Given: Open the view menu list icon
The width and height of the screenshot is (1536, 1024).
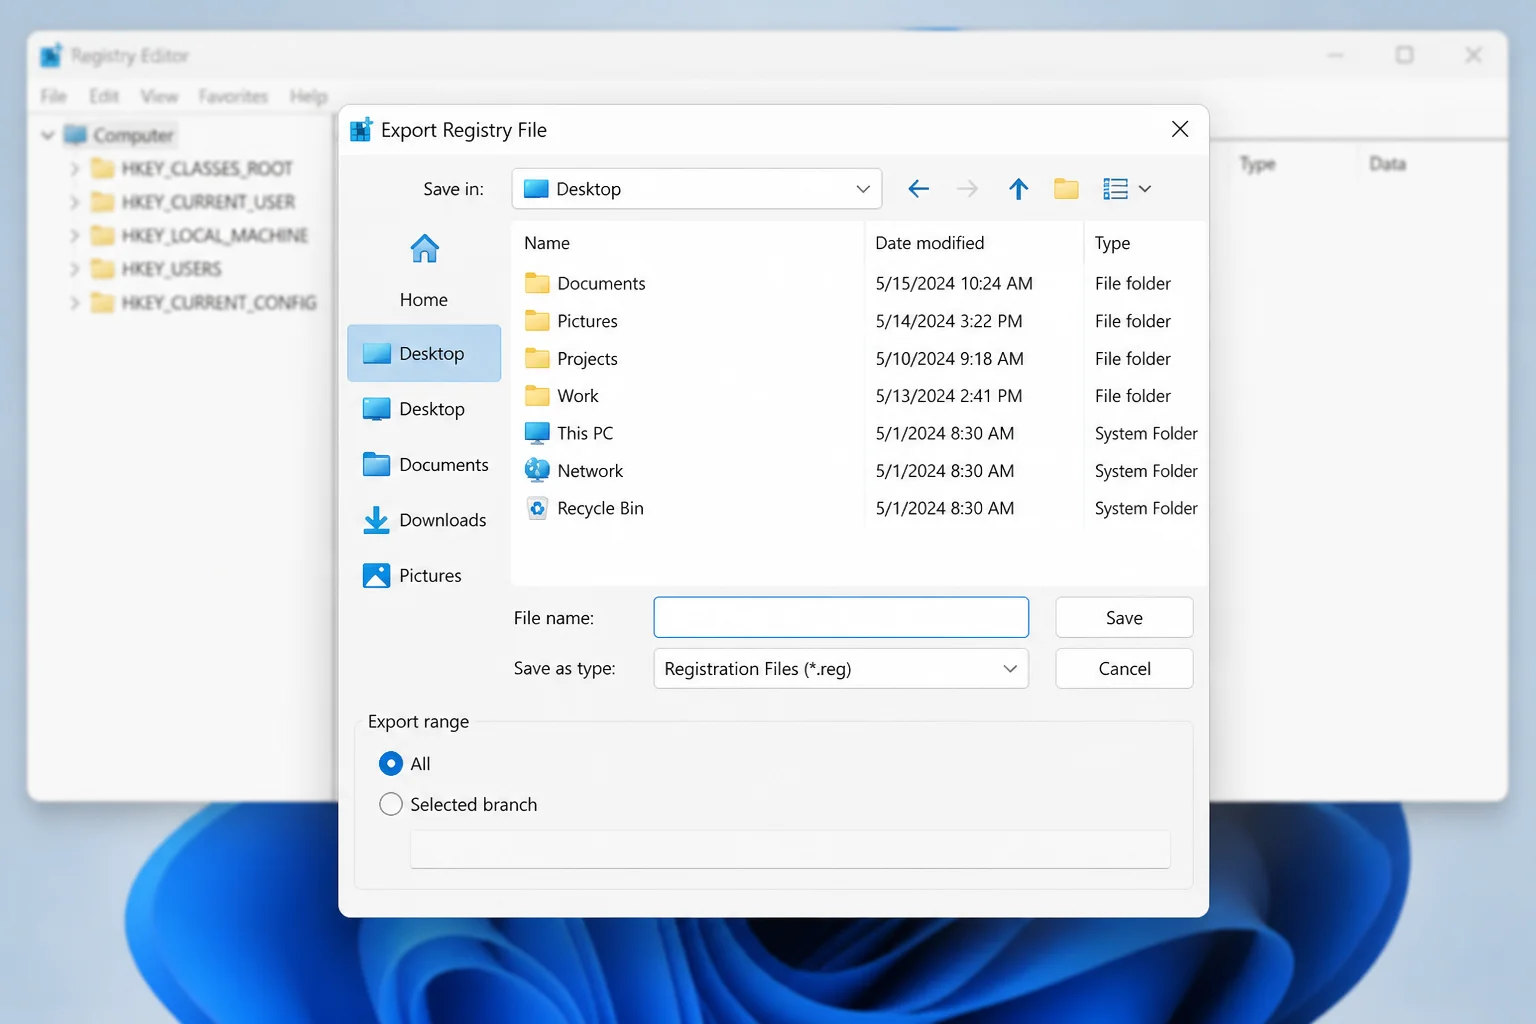Looking at the screenshot, I should [x=1115, y=189].
